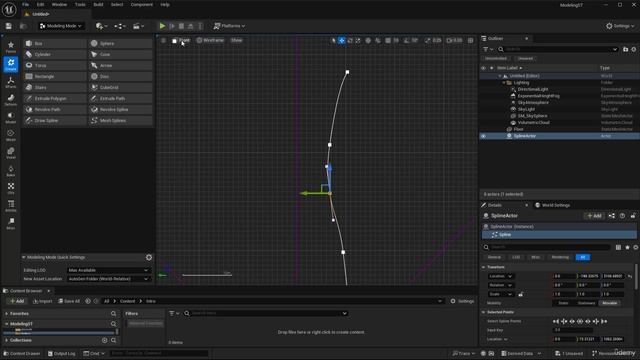Click the lock scale ratio icon
Viewport: 640px width, 360px height.
pos(520,294)
